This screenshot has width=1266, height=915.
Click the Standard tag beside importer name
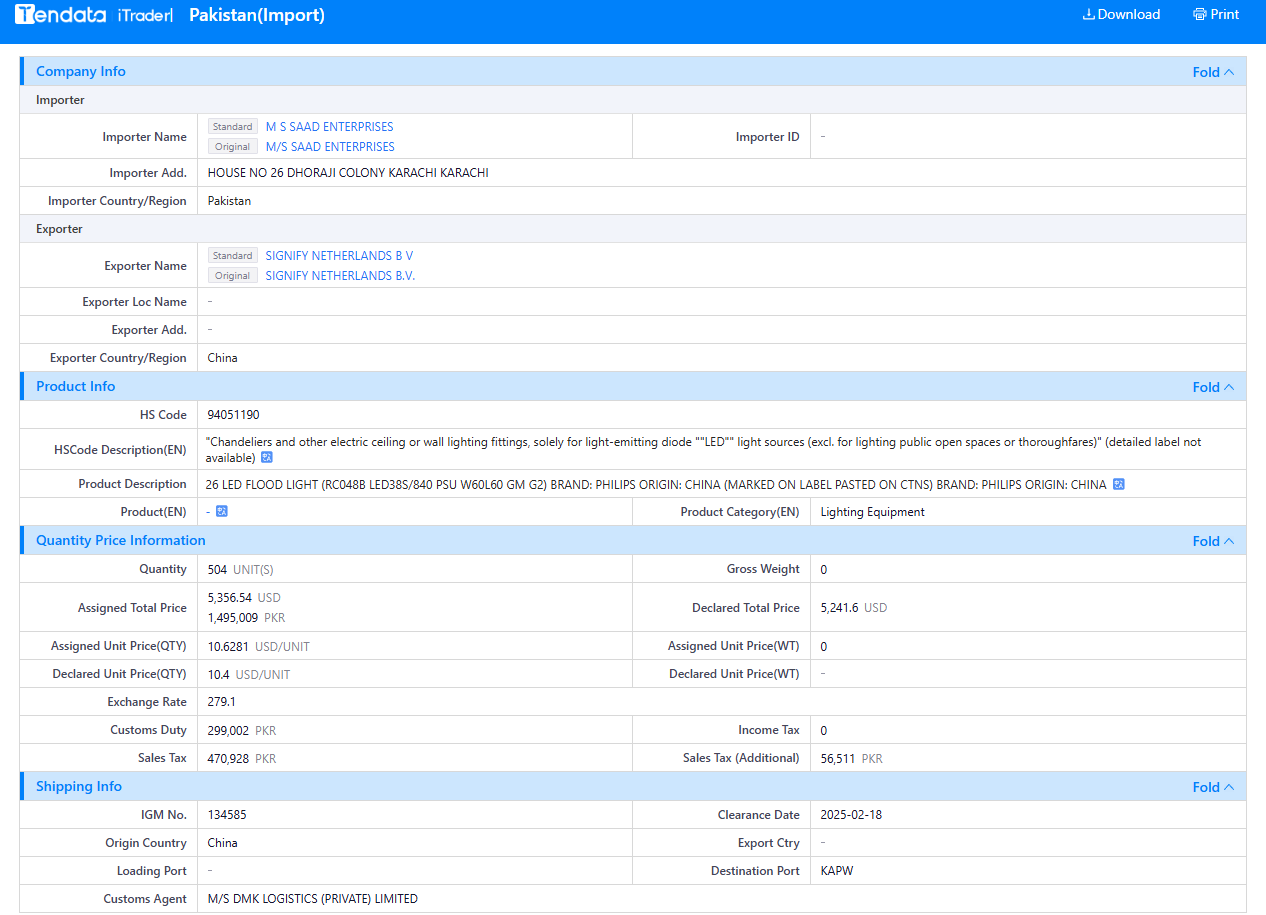[x=233, y=127]
